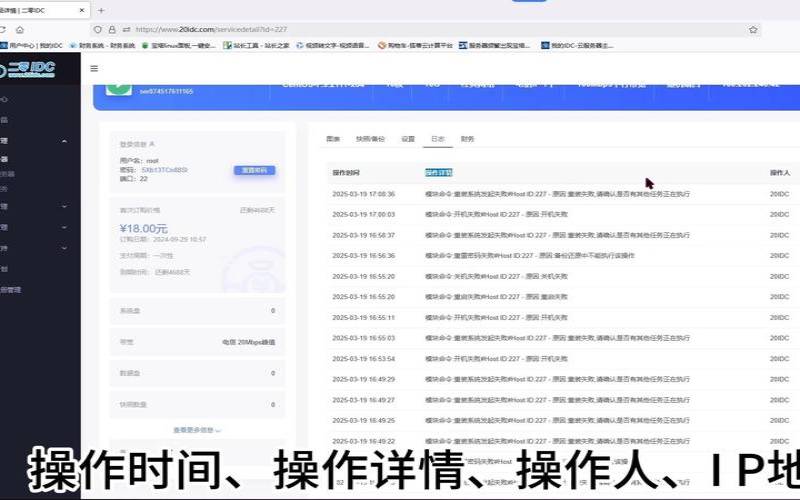Switch to the 快照/备份 tab

[370, 139]
